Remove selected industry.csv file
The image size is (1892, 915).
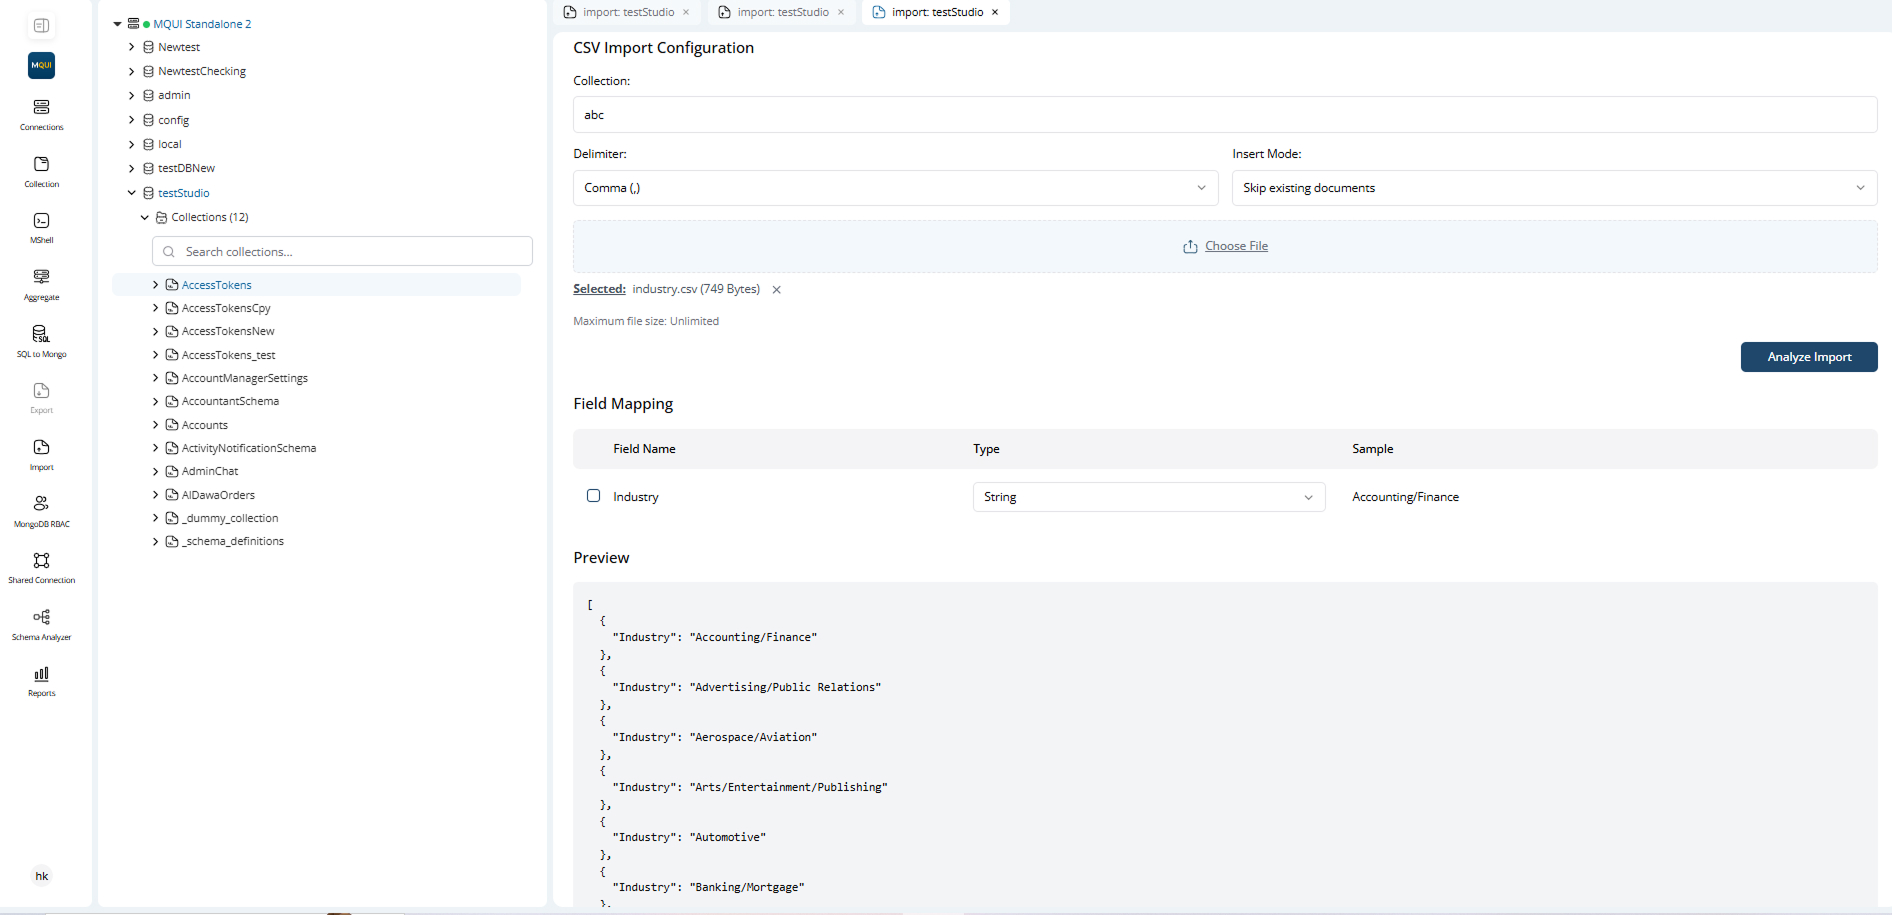click(x=776, y=290)
